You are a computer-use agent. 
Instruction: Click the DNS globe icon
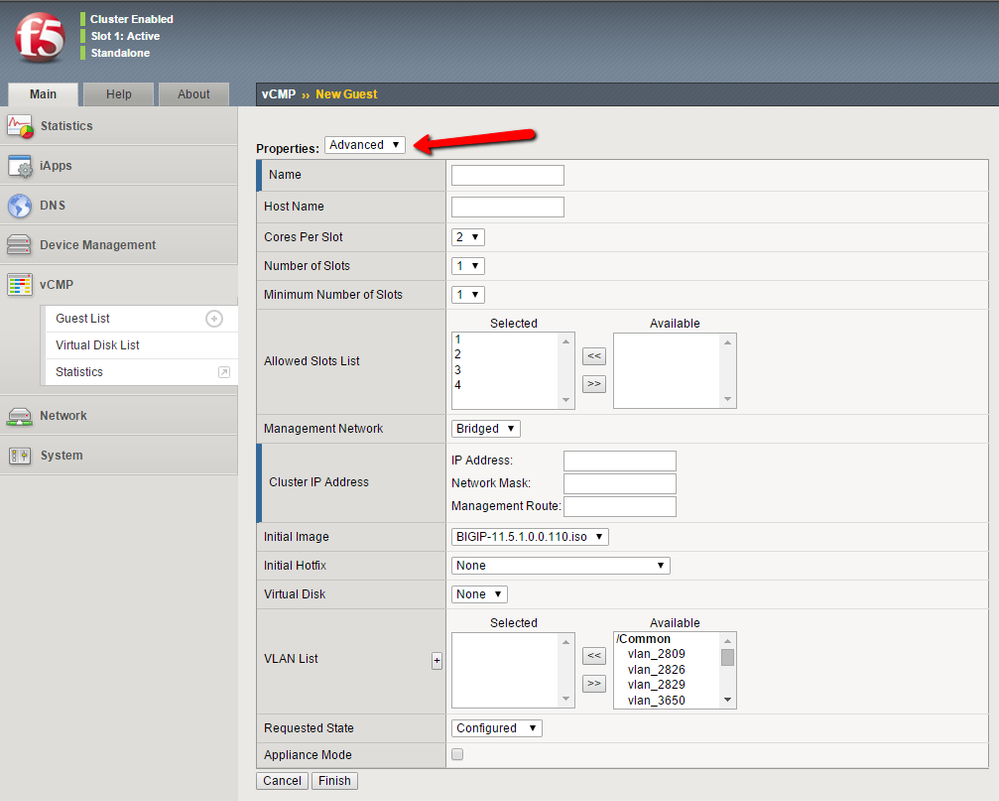point(20,206)
